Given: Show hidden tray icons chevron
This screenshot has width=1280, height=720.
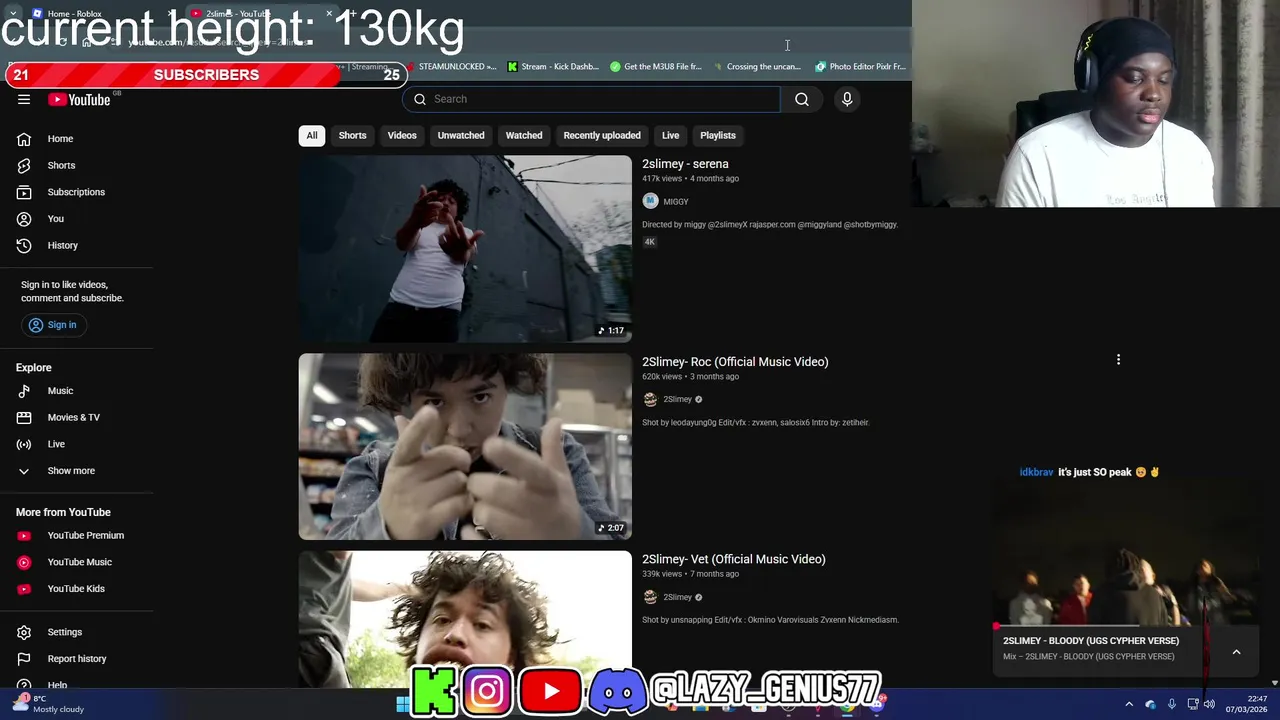Looking at the screenshot, I should click(x=1129, y=704).
